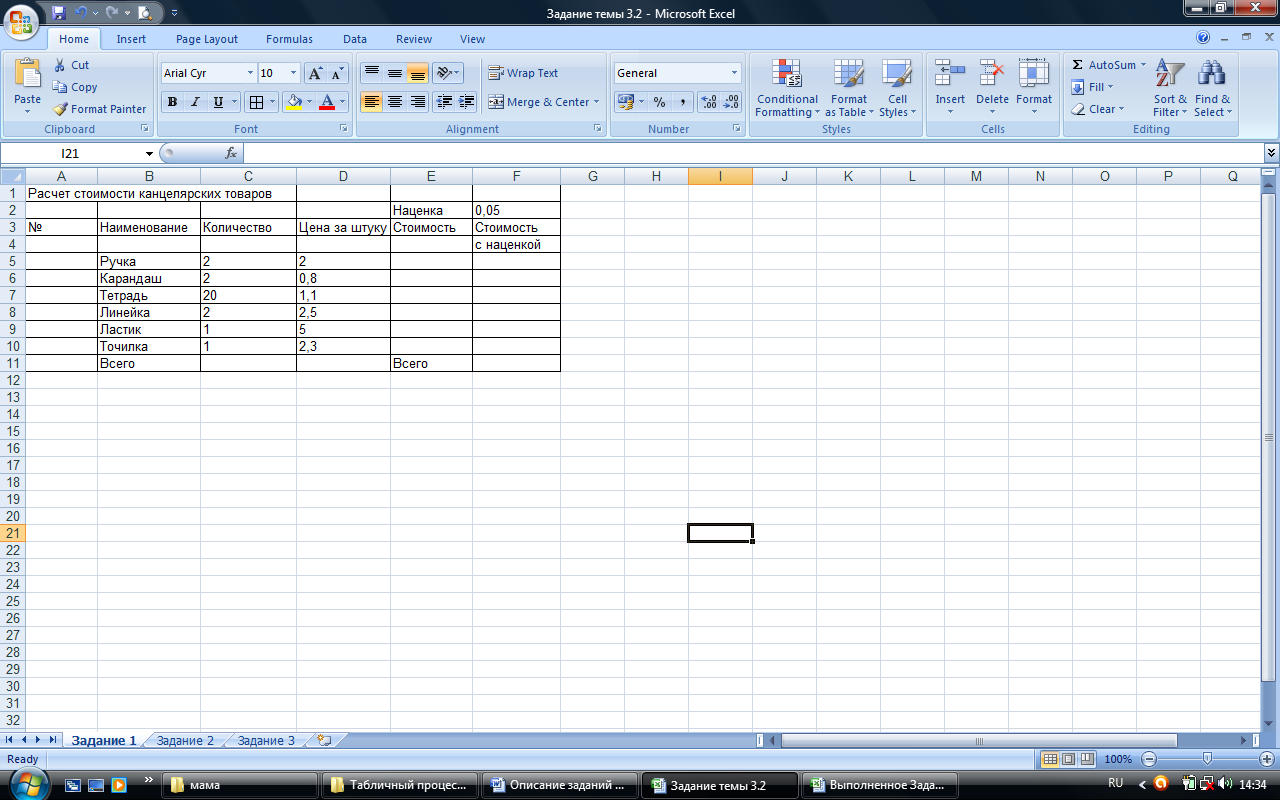The height and width of the screenshot is (800, 1280).
Task: Open Описание заданий taskbar window
Action: click(x=558, y=785)
